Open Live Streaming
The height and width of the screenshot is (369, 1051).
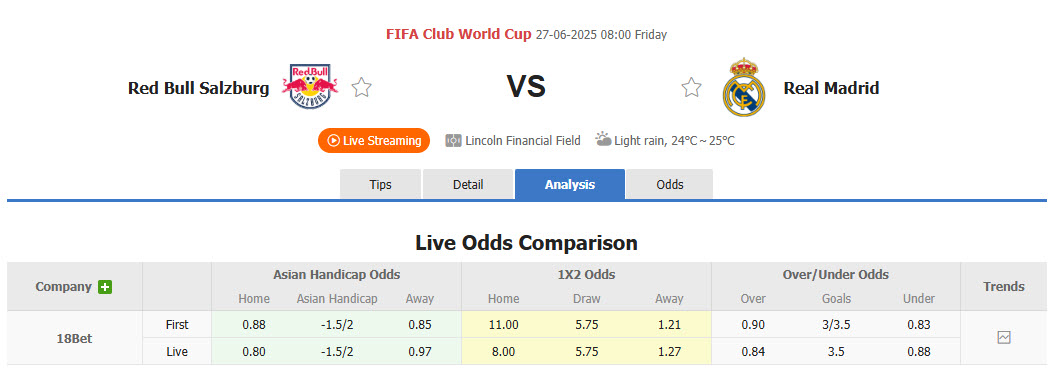[x=374, y=141]
